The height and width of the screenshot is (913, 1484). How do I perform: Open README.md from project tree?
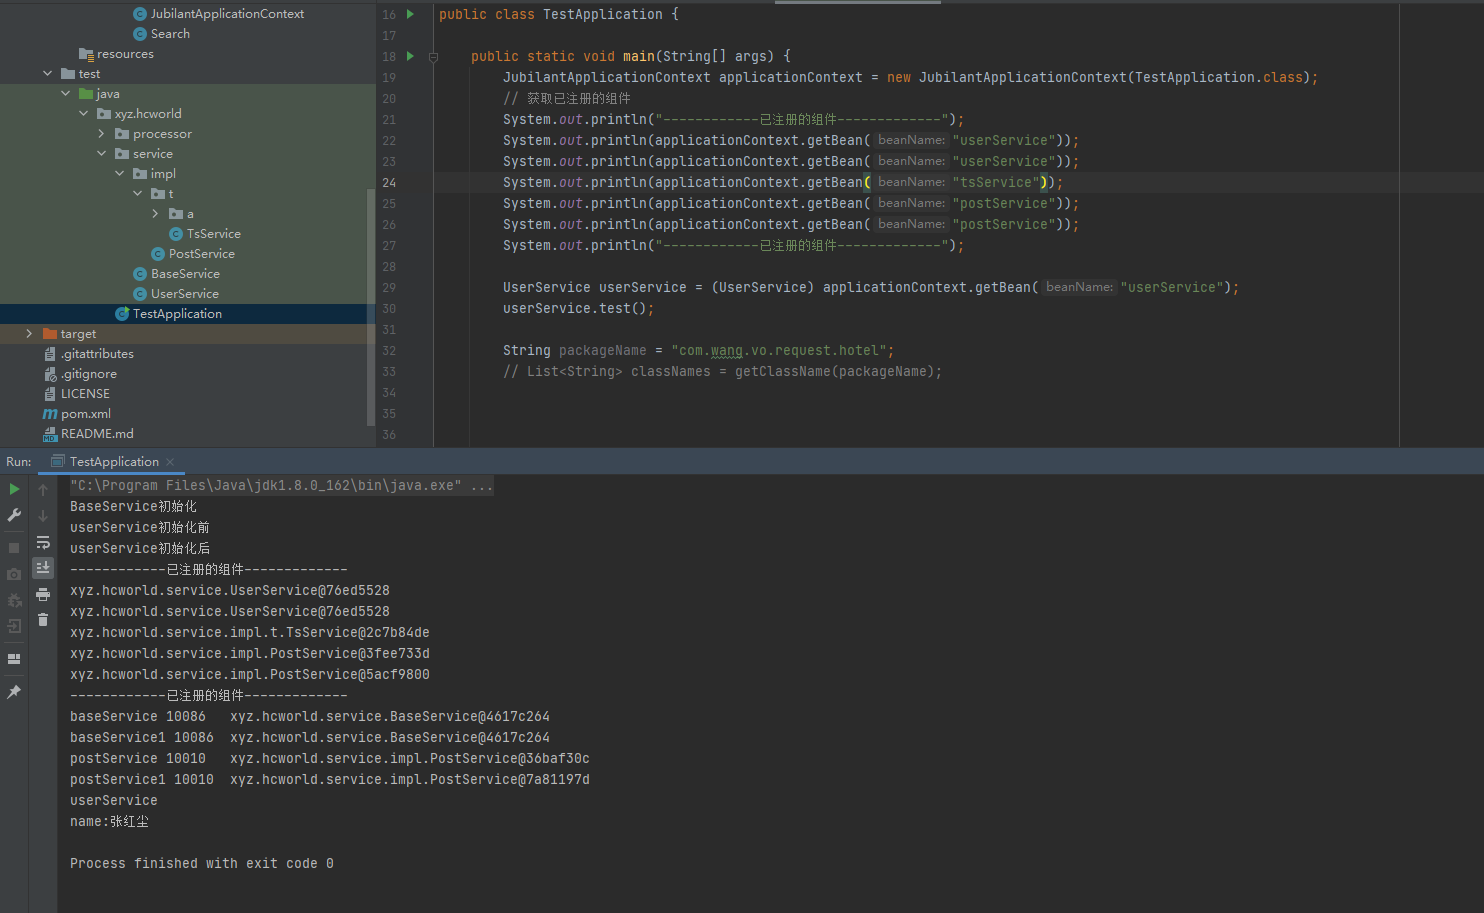(x=96, y=434)
